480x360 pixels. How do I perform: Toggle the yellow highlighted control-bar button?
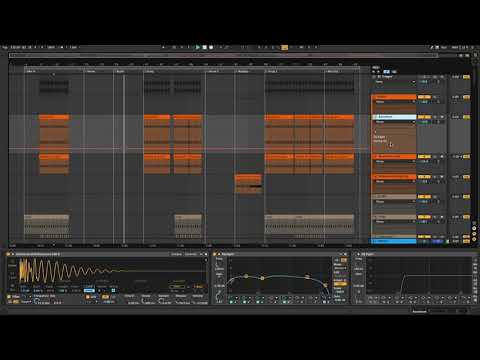[284, 47]
